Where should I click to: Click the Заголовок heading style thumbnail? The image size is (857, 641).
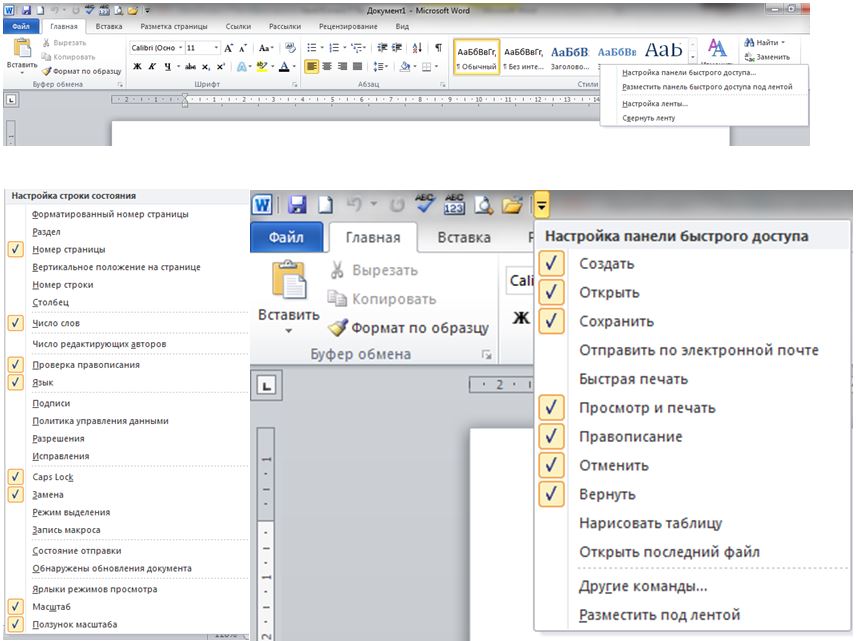pos(569,54)
